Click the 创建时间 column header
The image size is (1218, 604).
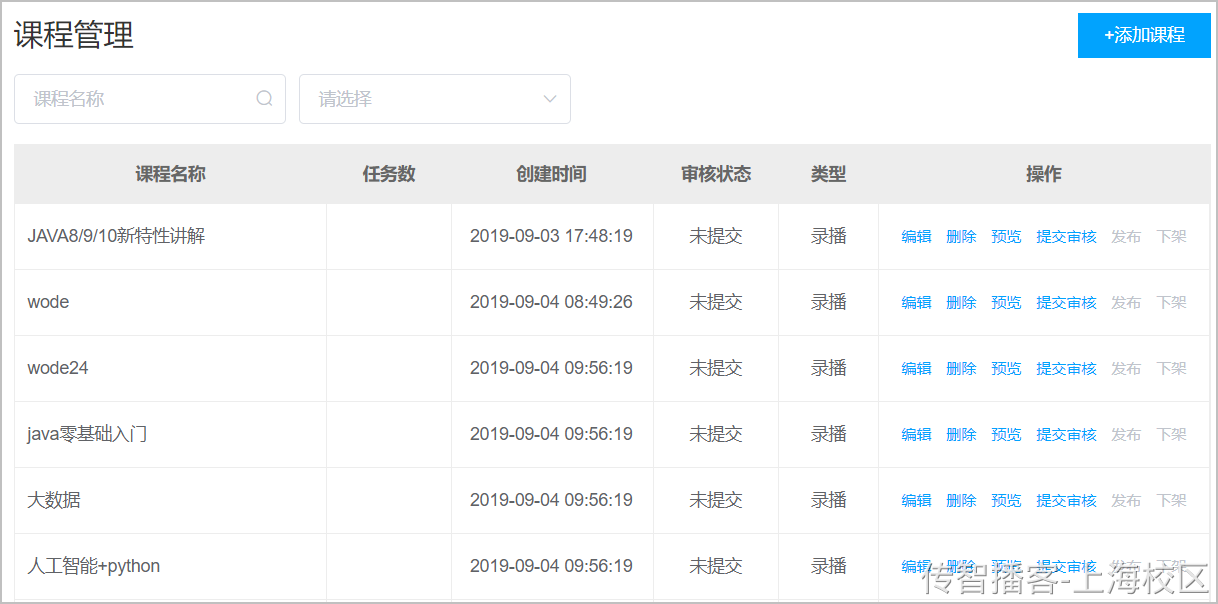552,174
